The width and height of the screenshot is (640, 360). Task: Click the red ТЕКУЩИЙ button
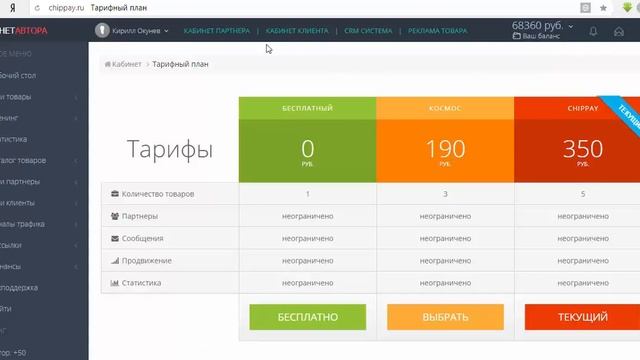(582, 317)
